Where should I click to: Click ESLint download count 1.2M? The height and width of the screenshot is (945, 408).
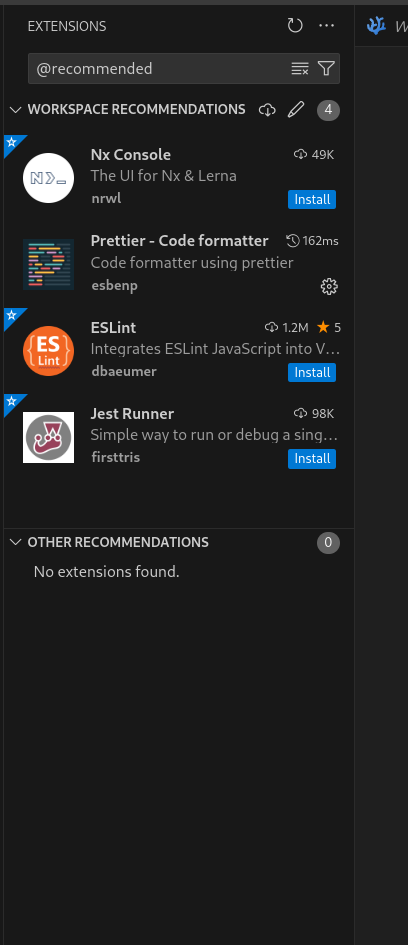click(287, 328)
